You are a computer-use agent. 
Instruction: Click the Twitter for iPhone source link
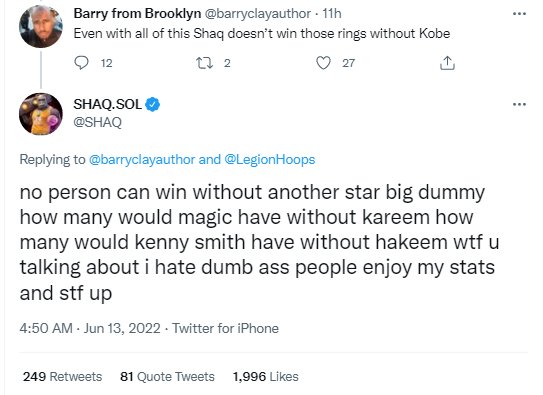[x=225, y=328]
